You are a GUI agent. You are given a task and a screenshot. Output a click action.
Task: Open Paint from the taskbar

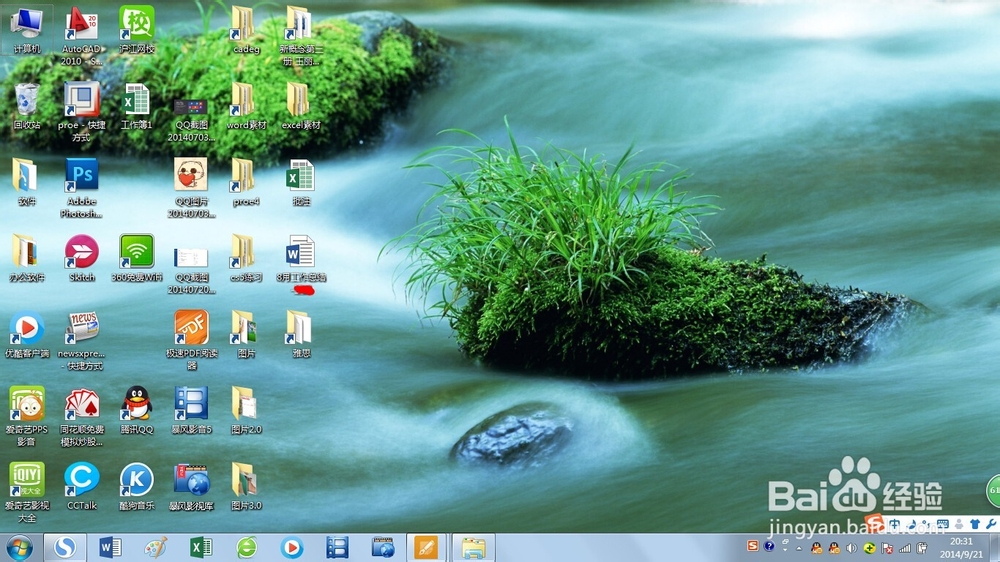[x=156, y=547]
